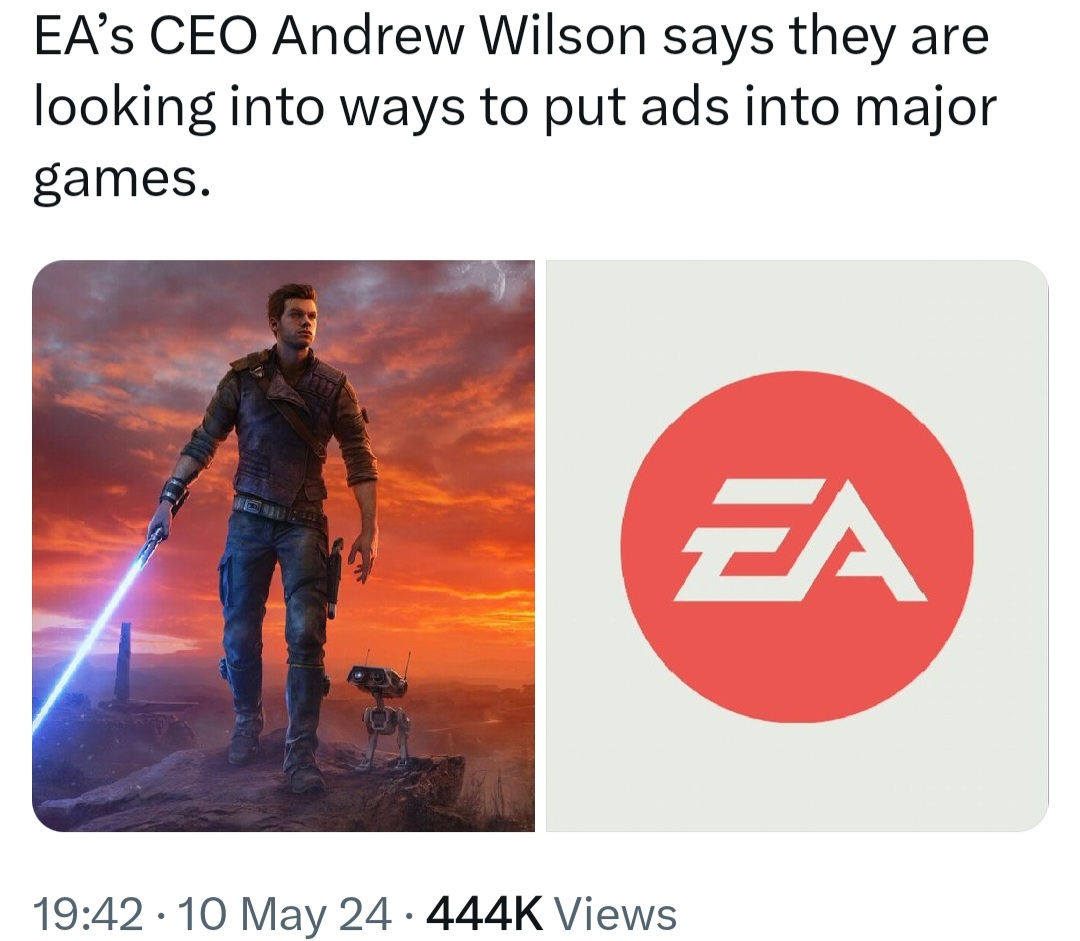The image size is (1080, 941).
Task: Open the 19:42 post timestamp
Action: 89,913
